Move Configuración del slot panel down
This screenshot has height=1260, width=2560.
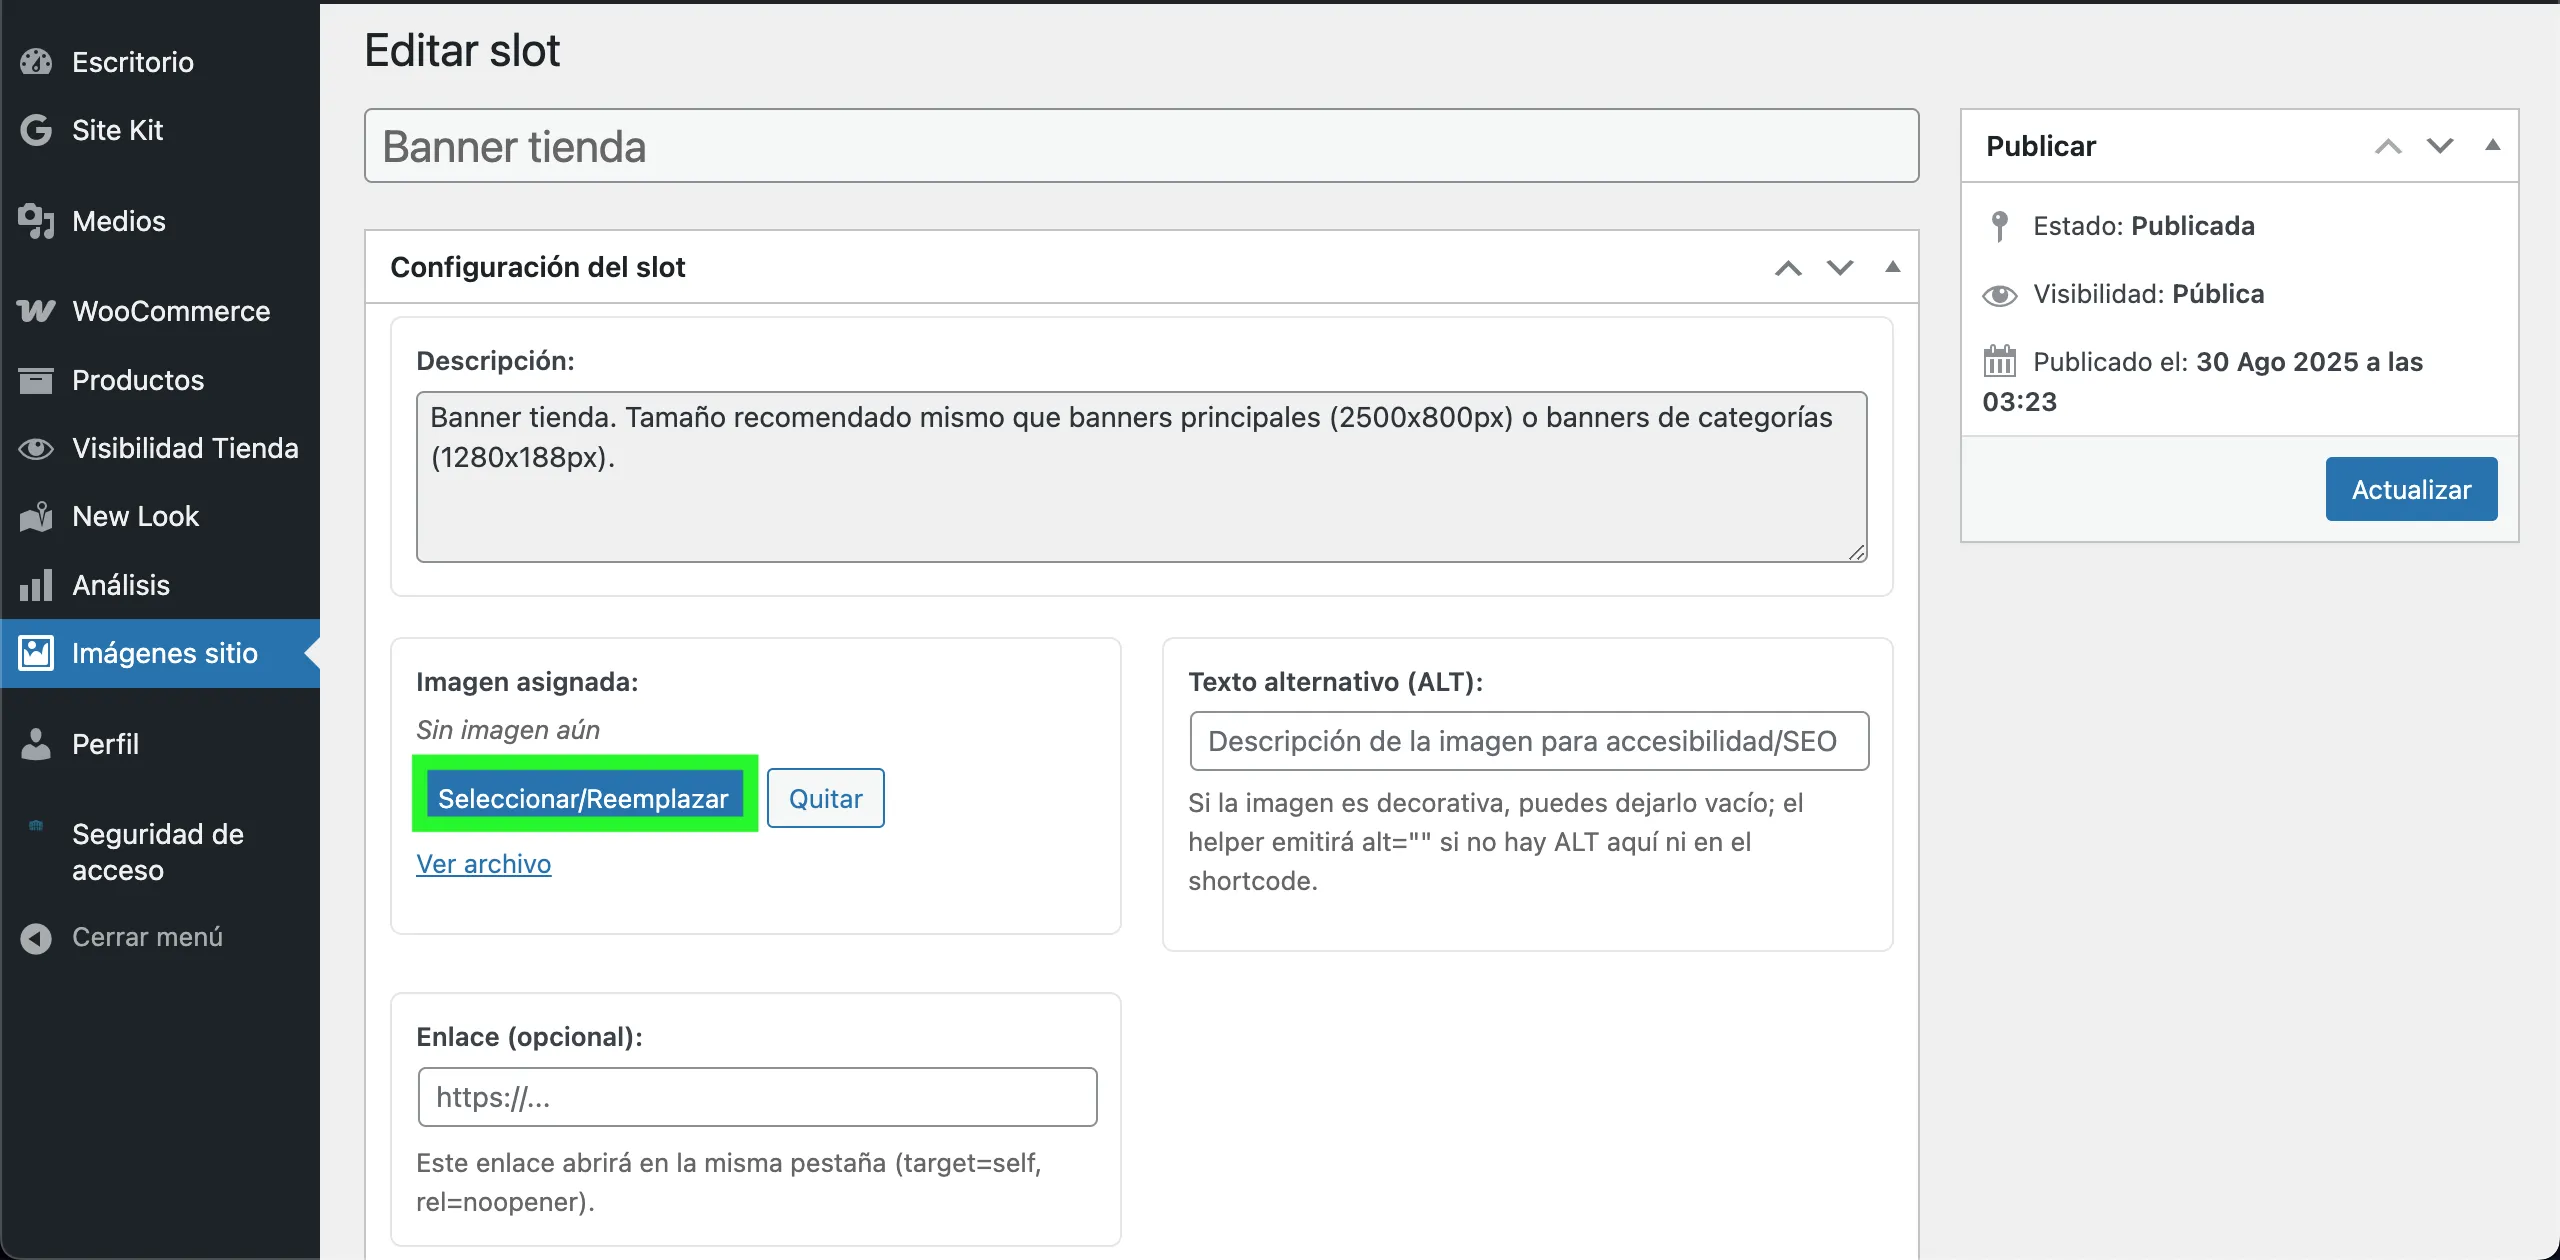tap(1840, 267)
